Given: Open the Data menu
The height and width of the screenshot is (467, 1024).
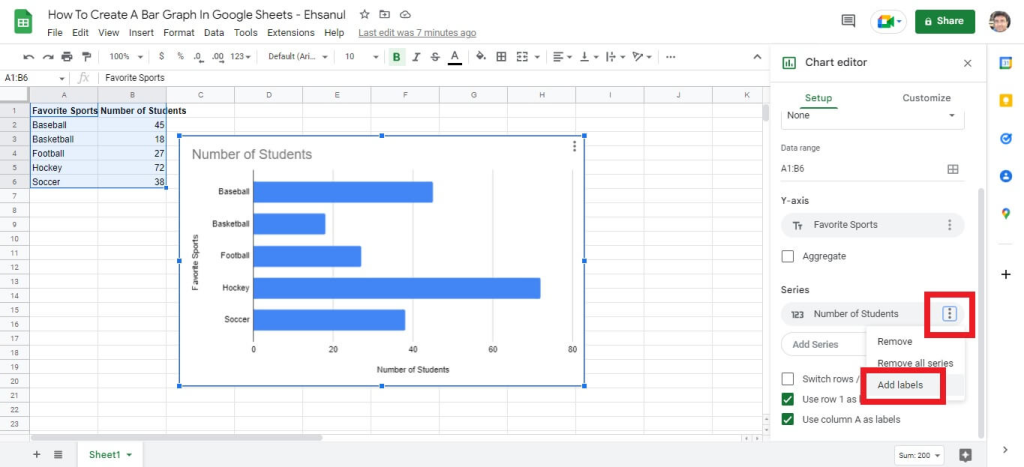Looking at the screenshot, I should (214, 33).
